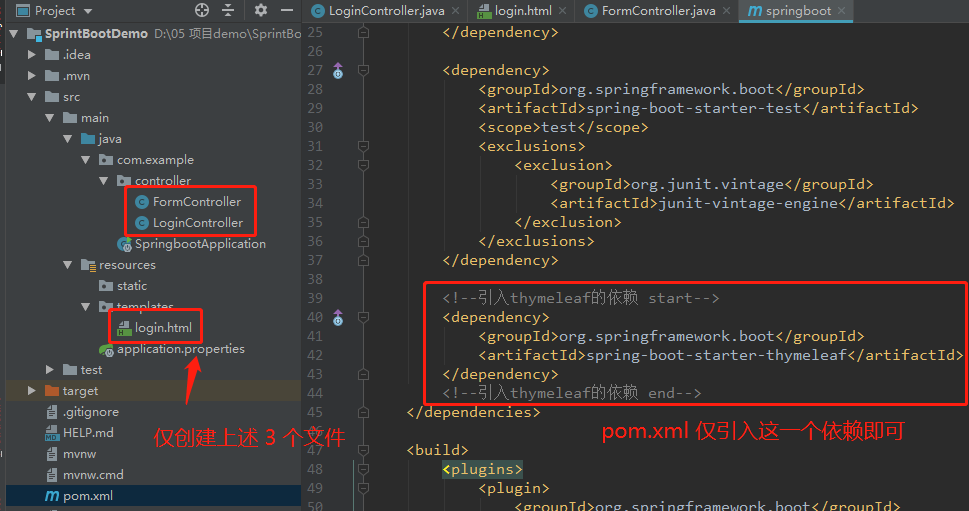Click gutter dependency icon on line 27
This screenshot has height=511, width=969.
tap(338, 70)
